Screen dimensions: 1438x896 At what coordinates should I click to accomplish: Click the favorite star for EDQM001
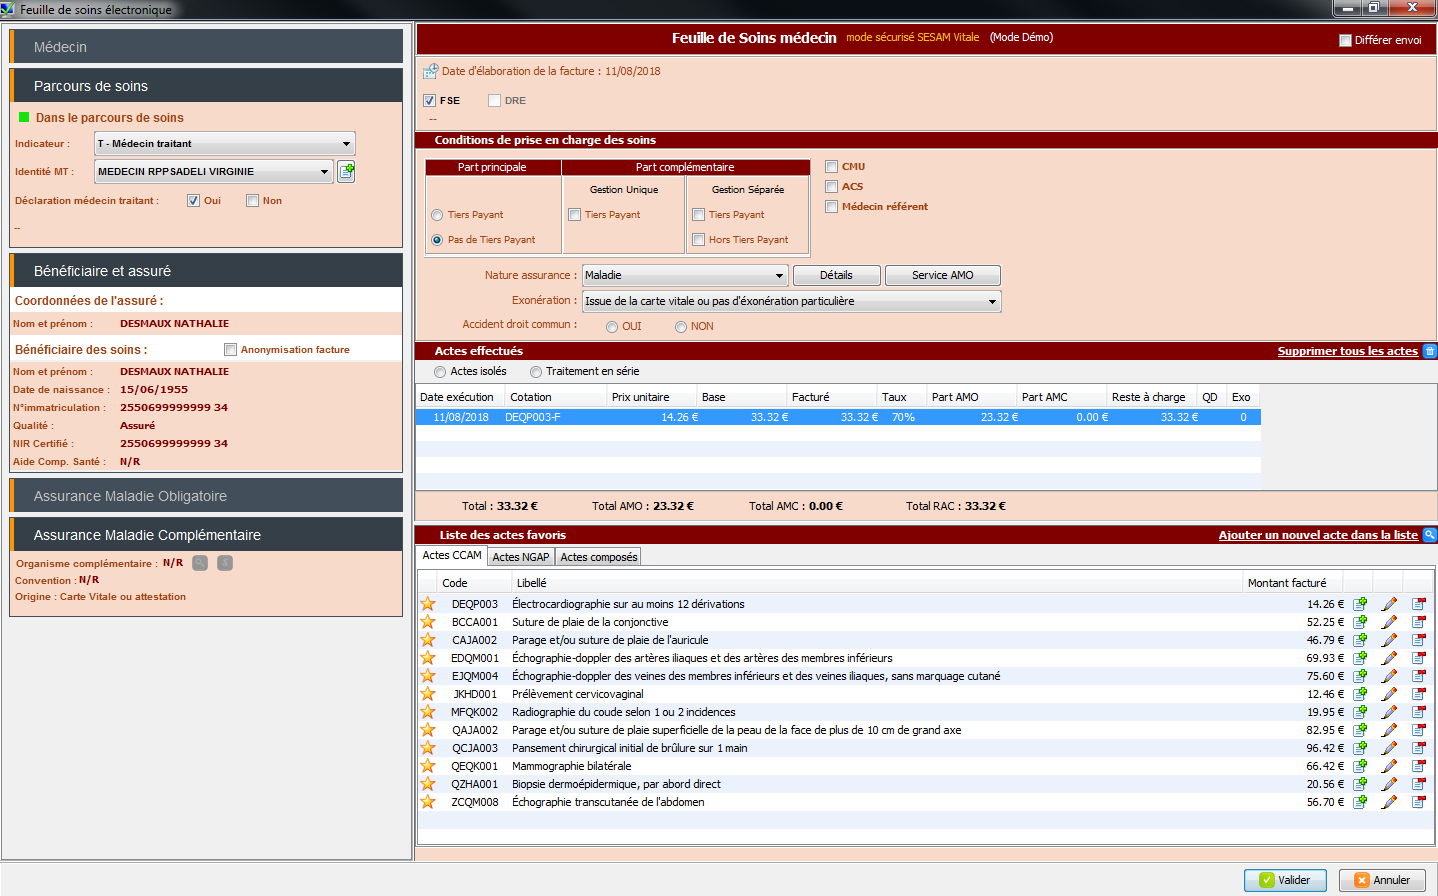point(428,658)
